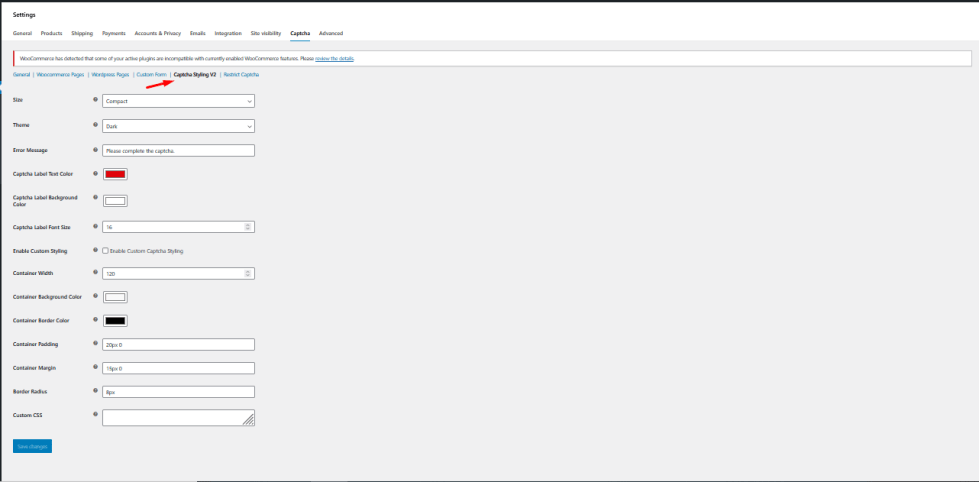The width and height of the screenshot is (979, 482).
Task: Go to General captcha sub-section link
Action: tap(21, 74)
